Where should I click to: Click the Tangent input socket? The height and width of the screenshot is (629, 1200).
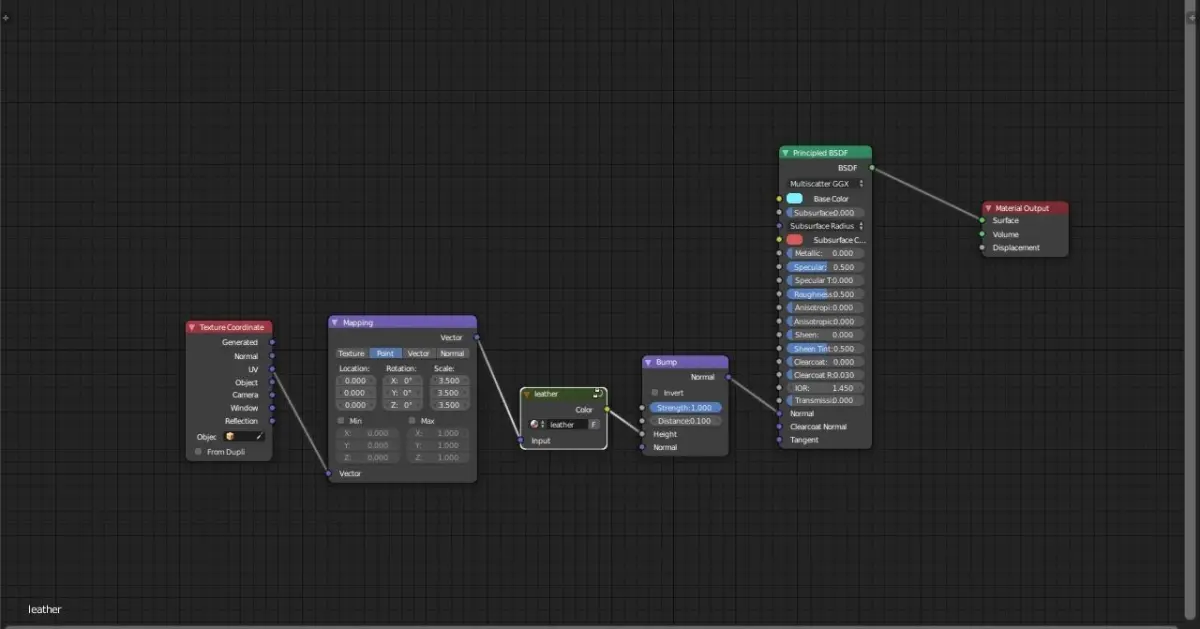click(x=779, y=440)
